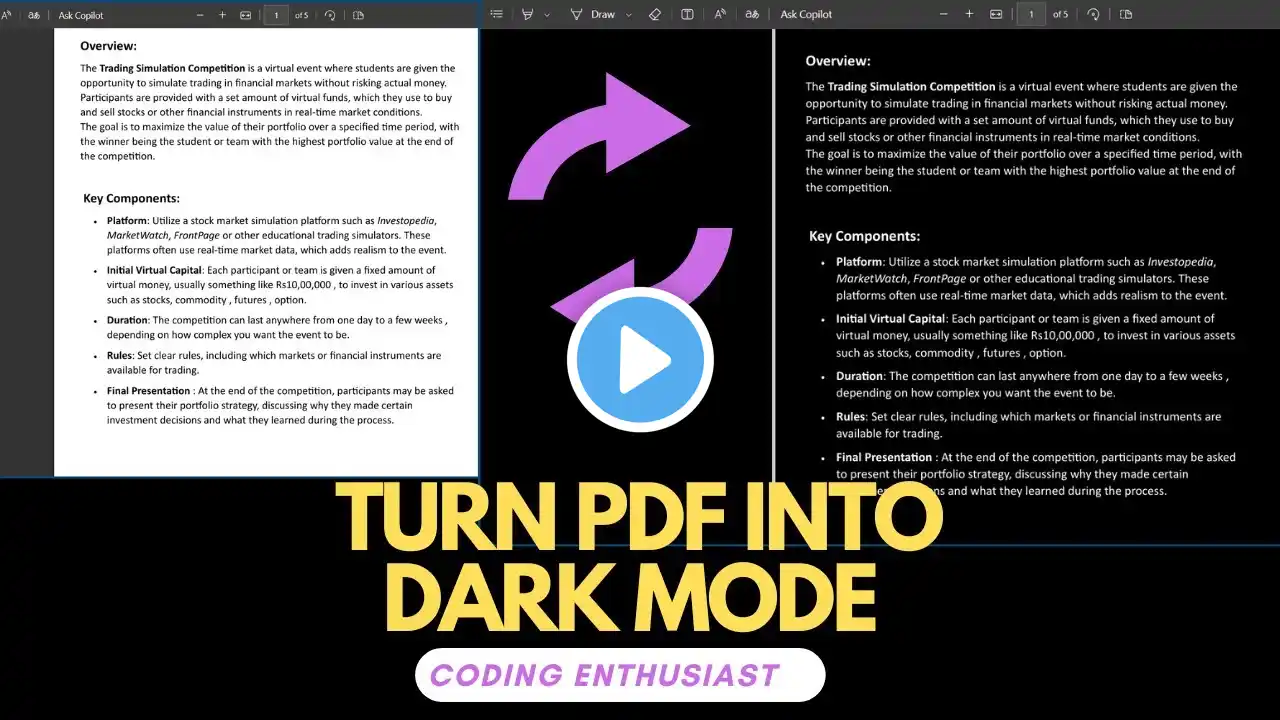Select page number field in light-mode PDF window

tap(276, 15)
